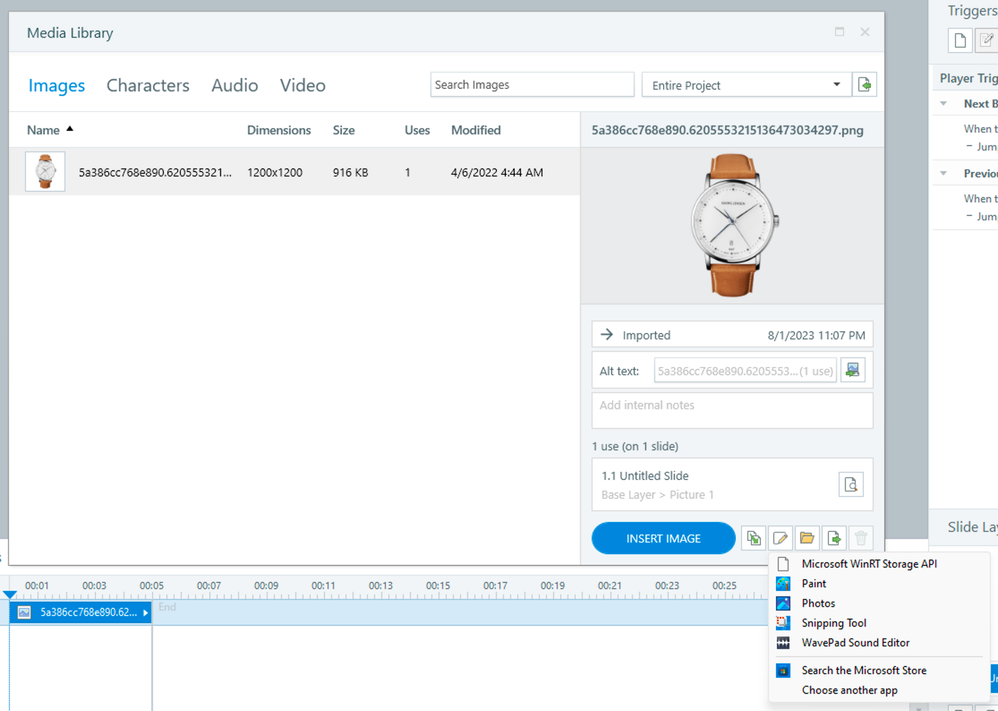
Task: Sort the list by Name column header
Action: (x=44, y=130)
